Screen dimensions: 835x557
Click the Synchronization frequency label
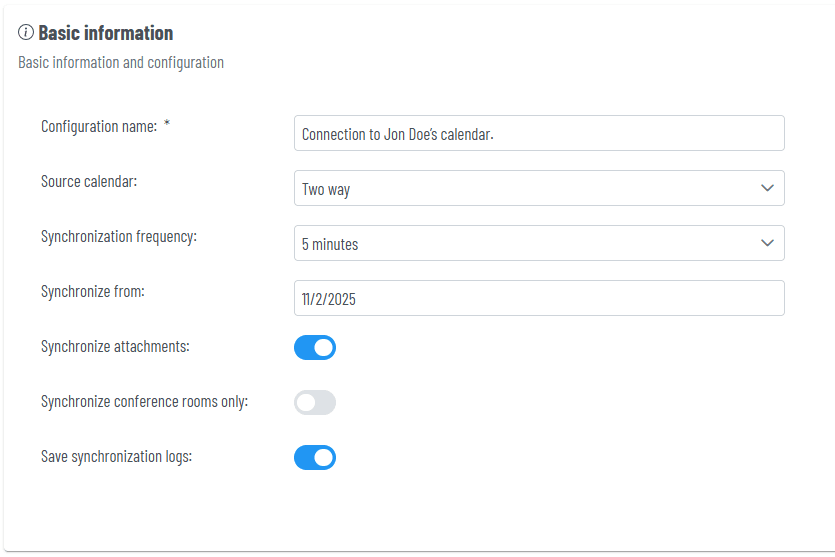(119, 237)
